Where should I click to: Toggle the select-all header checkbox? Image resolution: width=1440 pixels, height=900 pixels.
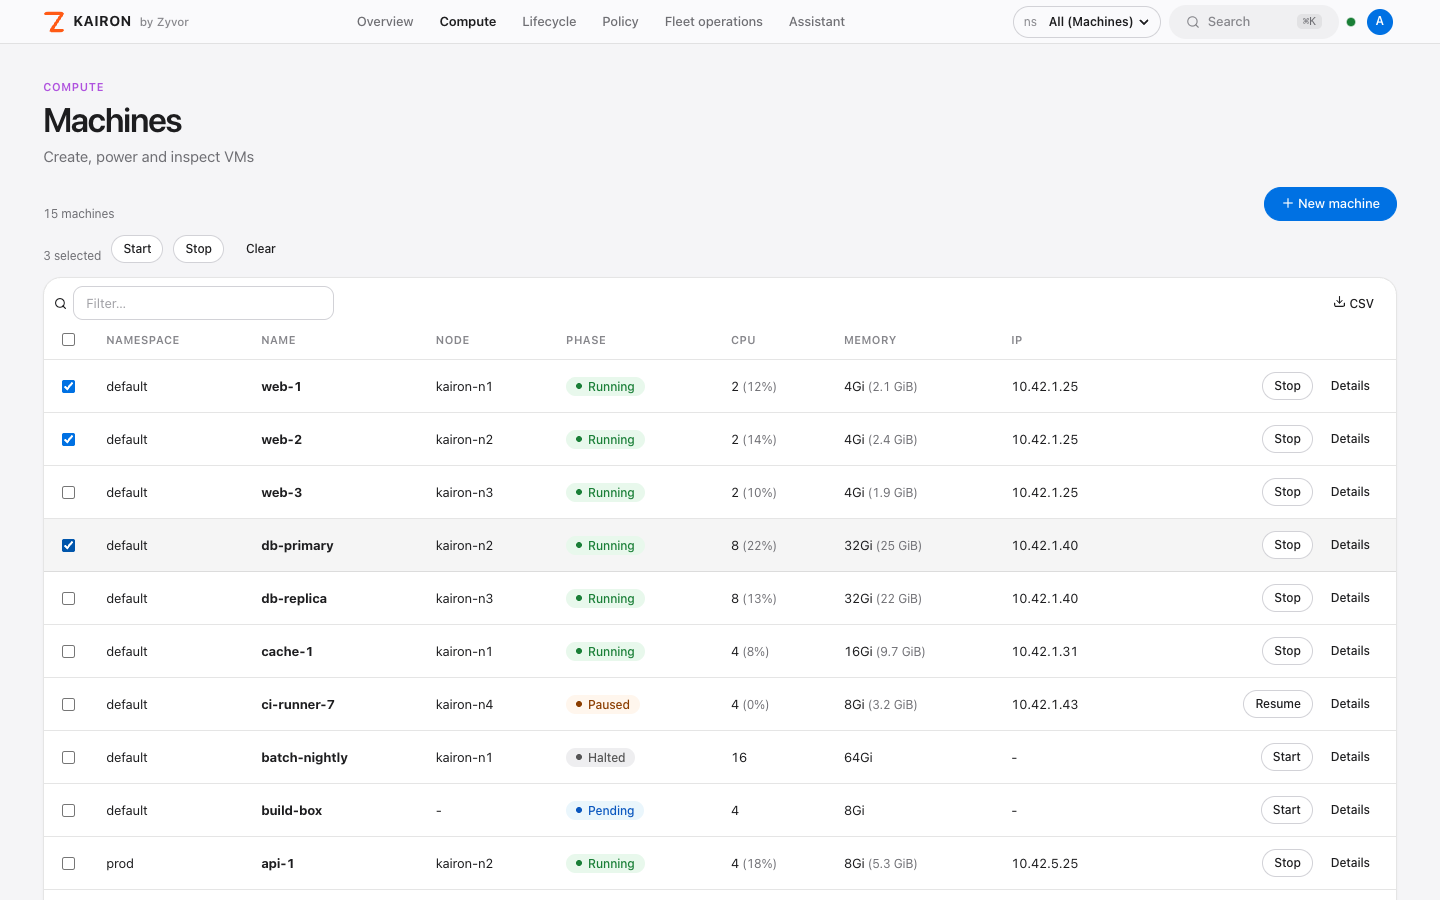click(x=69, y=340)
